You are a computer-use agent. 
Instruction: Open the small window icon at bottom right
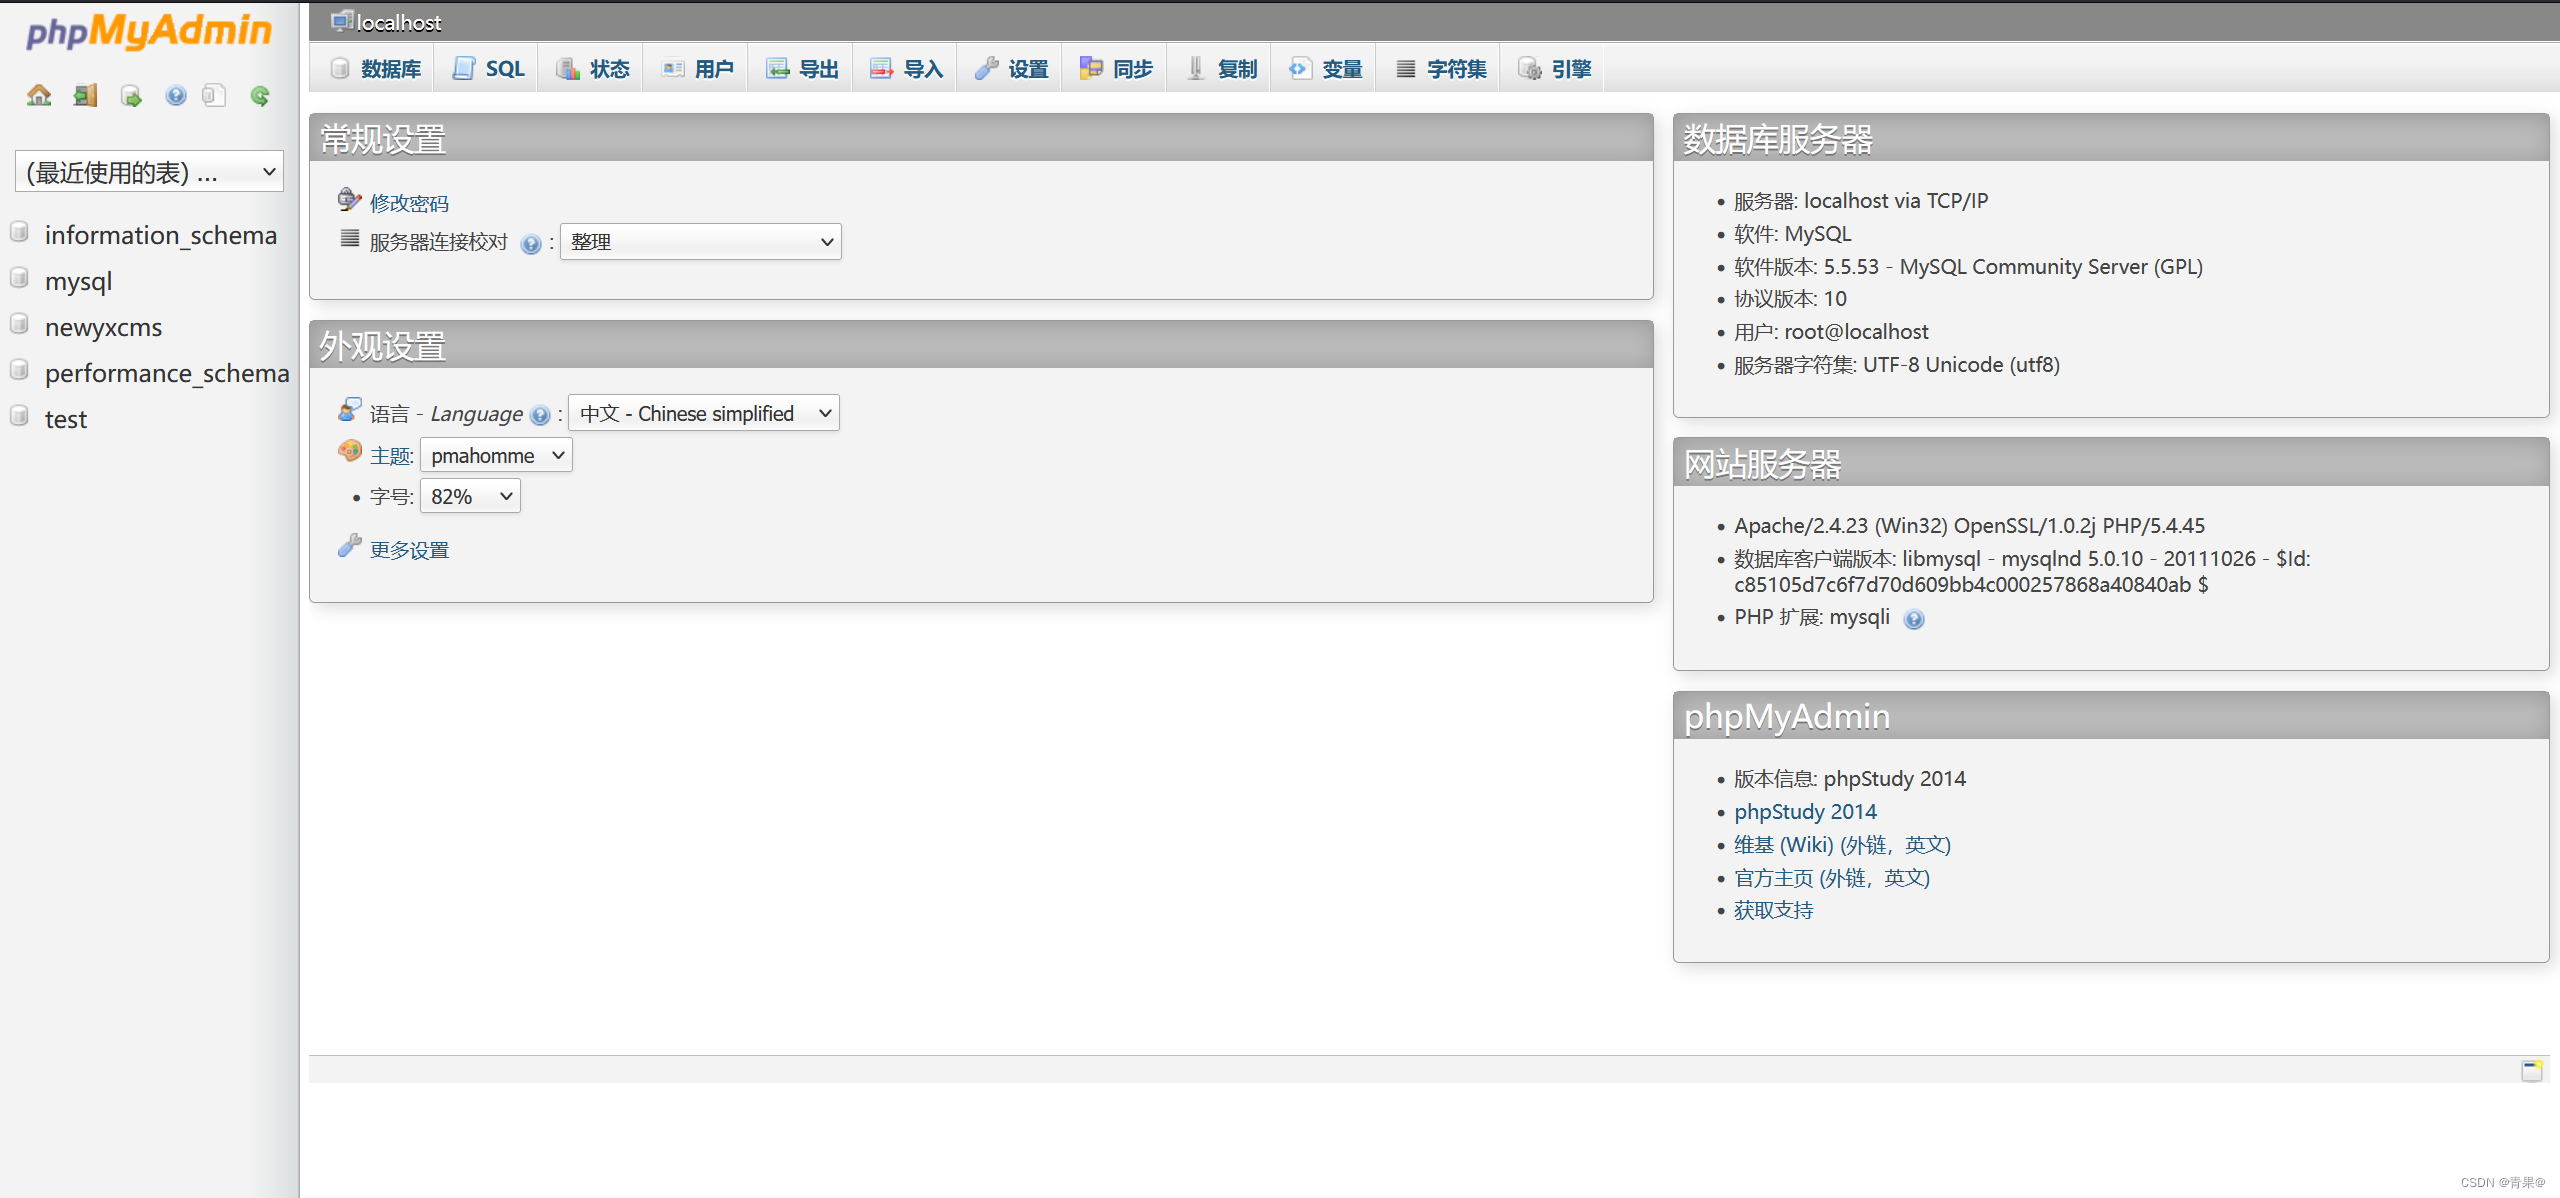point(2531,1071)
